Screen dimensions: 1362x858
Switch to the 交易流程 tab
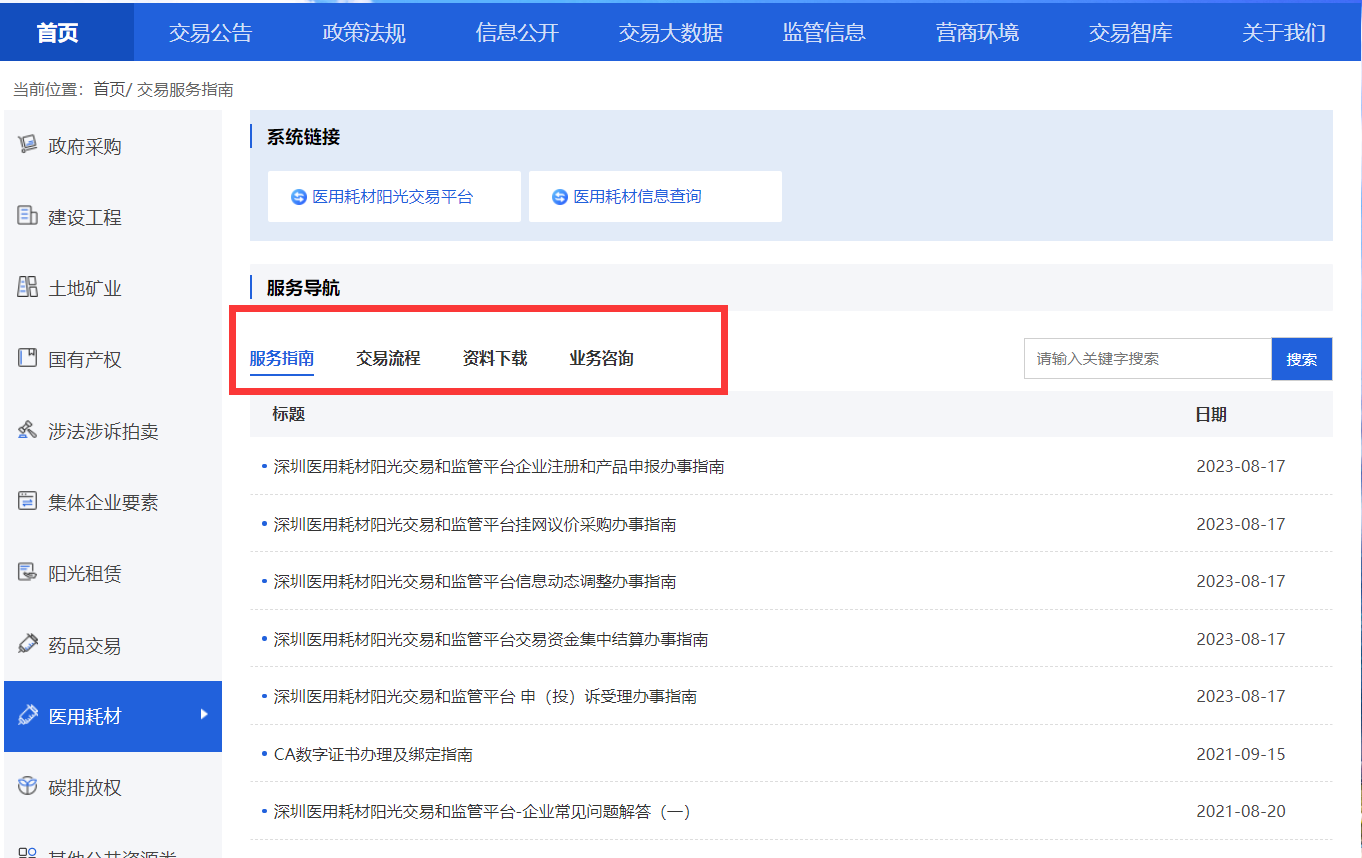pos(388,358)
